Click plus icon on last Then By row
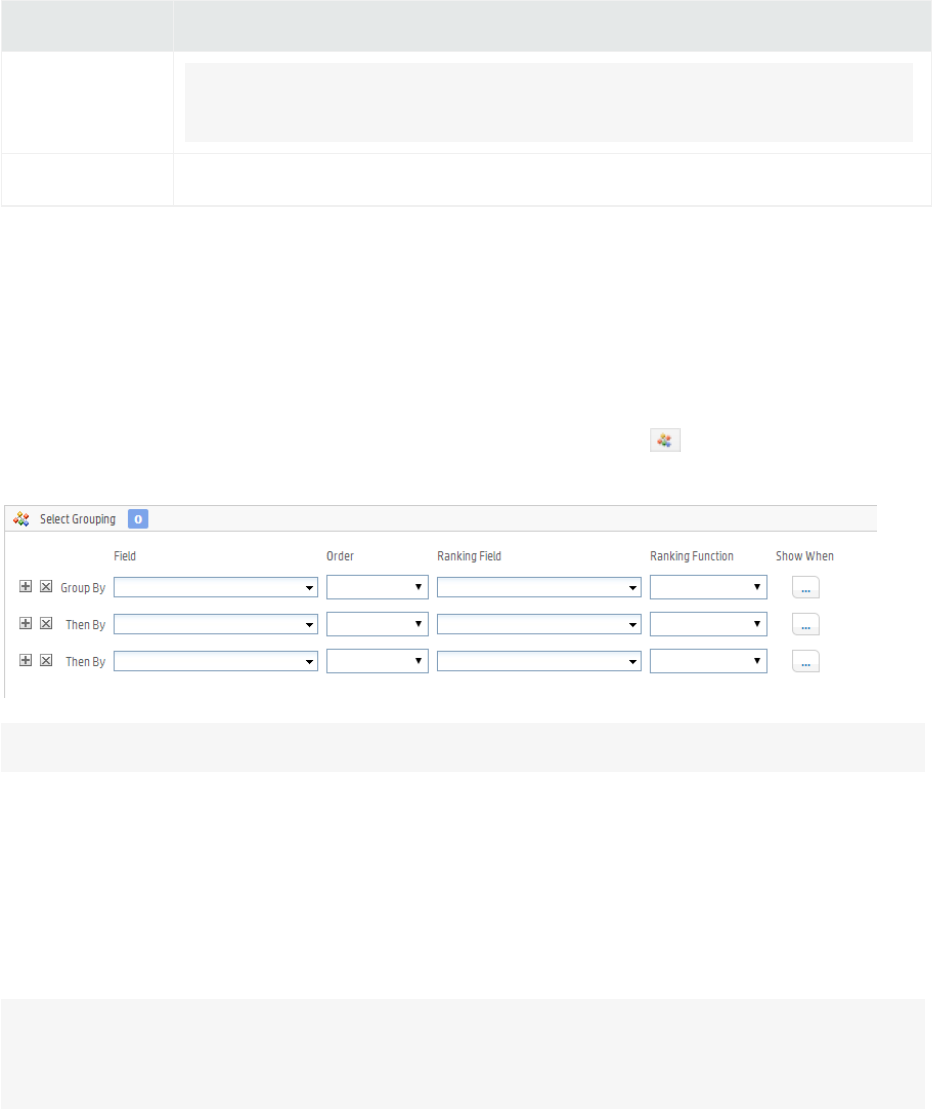The image size is (932, 1109). [x=26, y=661]
